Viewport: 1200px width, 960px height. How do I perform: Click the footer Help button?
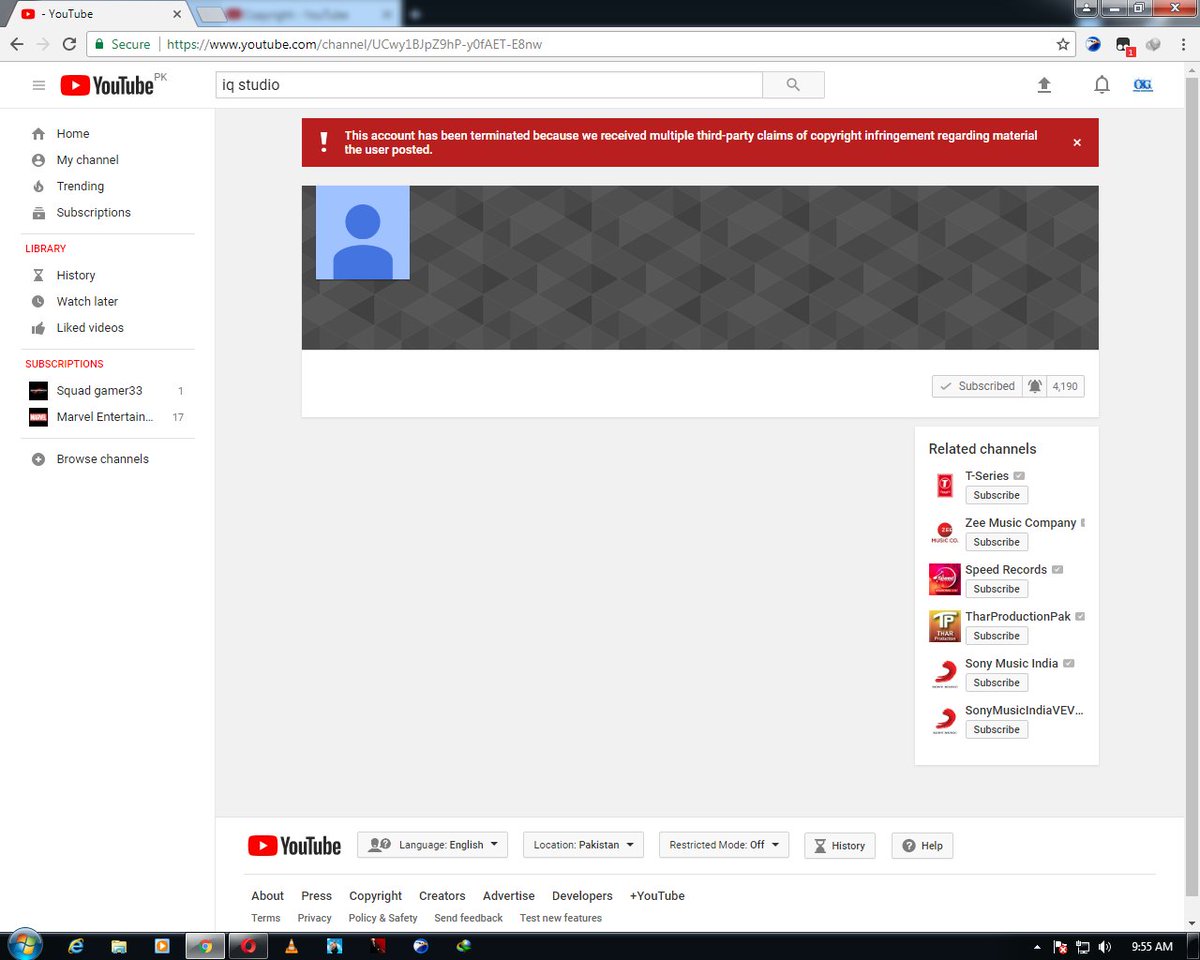[x=922, y=845]
